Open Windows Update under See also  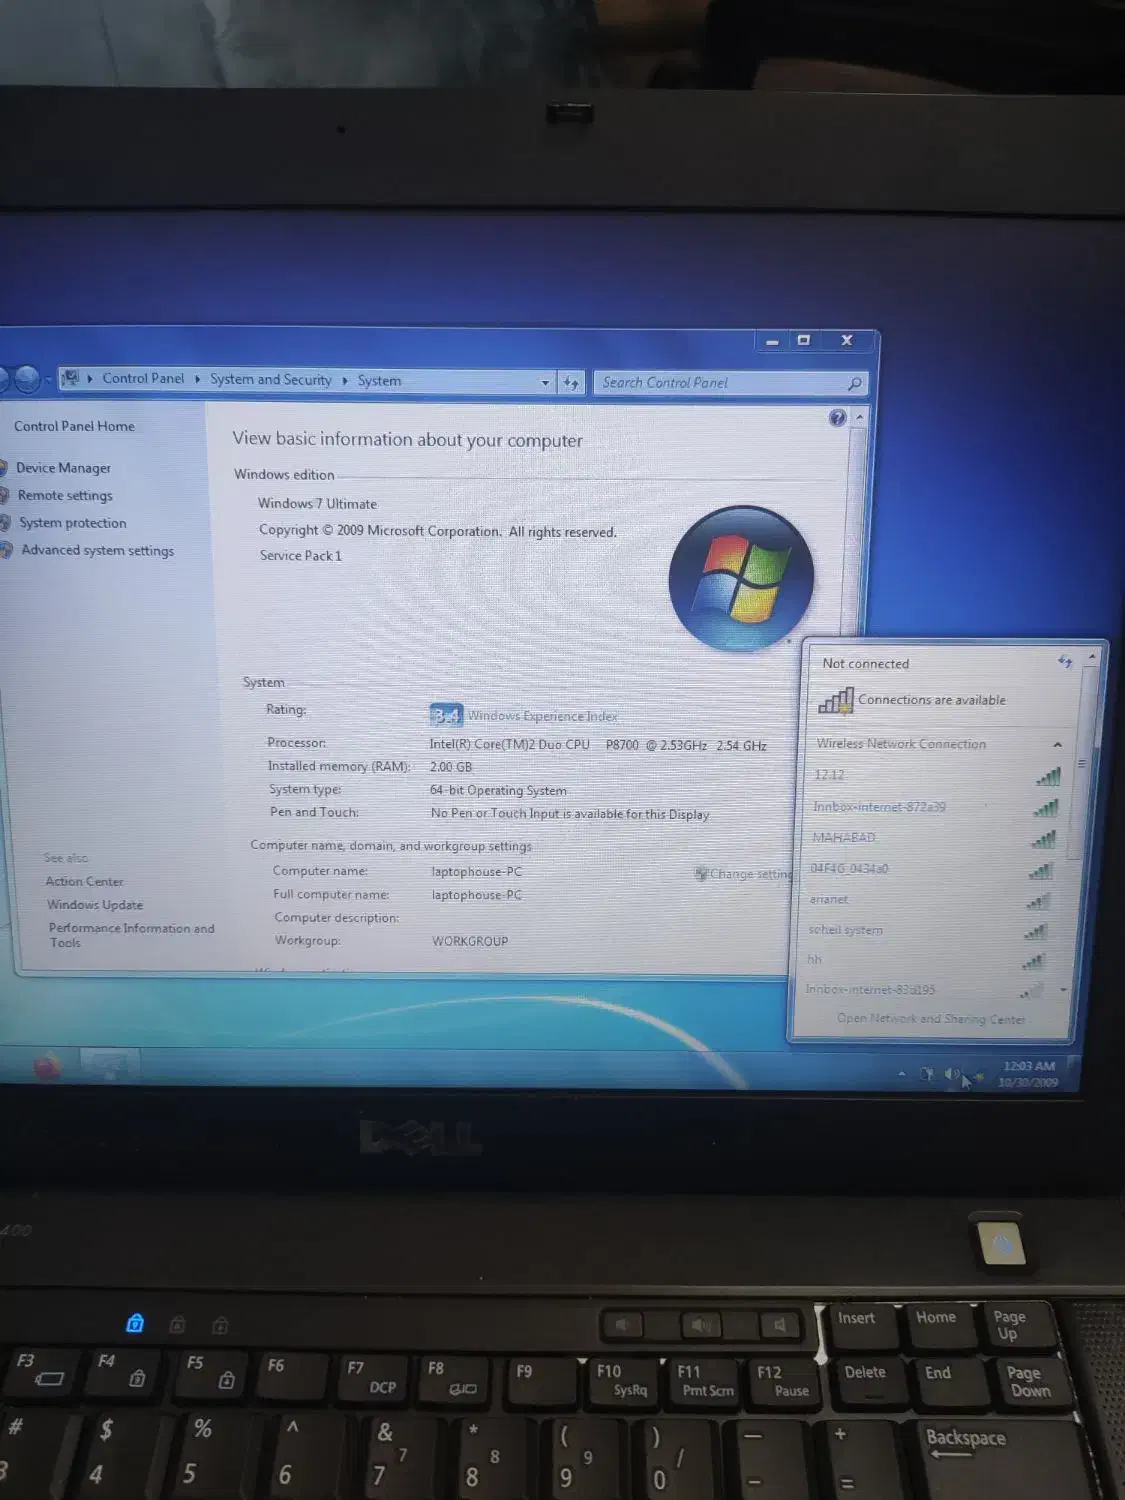pos(94,905)
